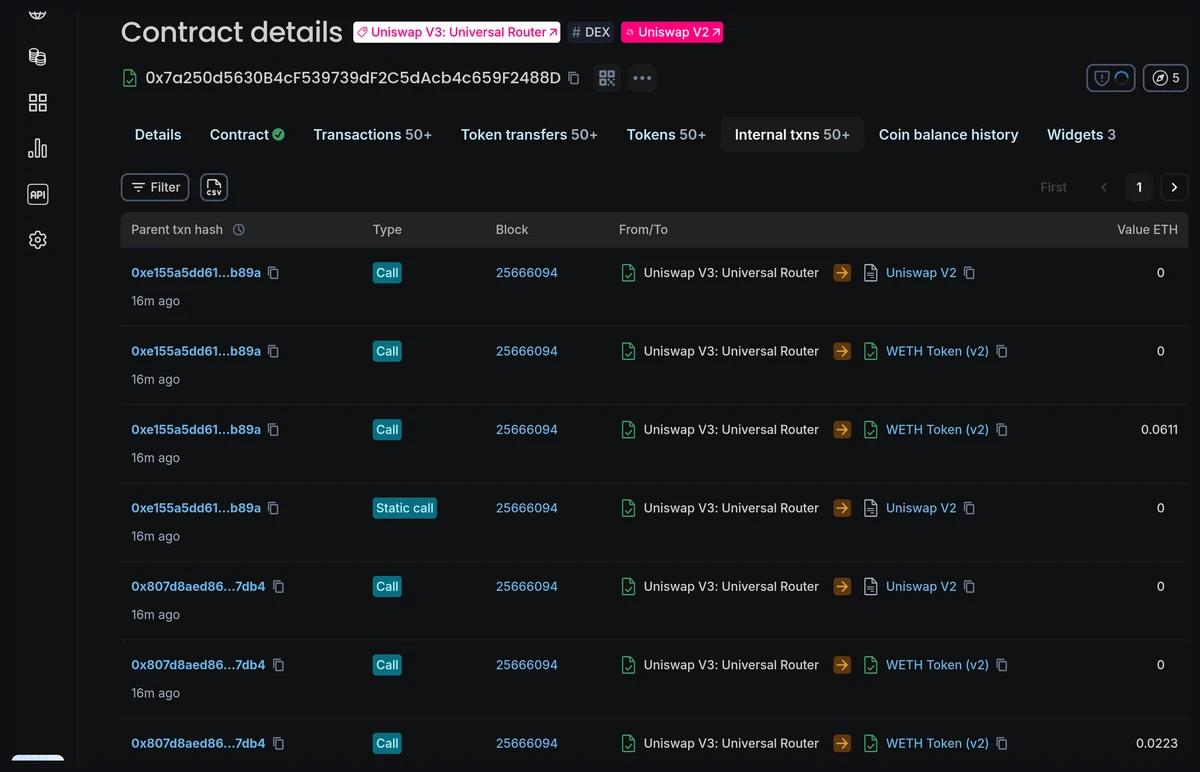Screen dimensions: 1200x772
Task: Show the address QR code
Action: click(x=606, y=78)
